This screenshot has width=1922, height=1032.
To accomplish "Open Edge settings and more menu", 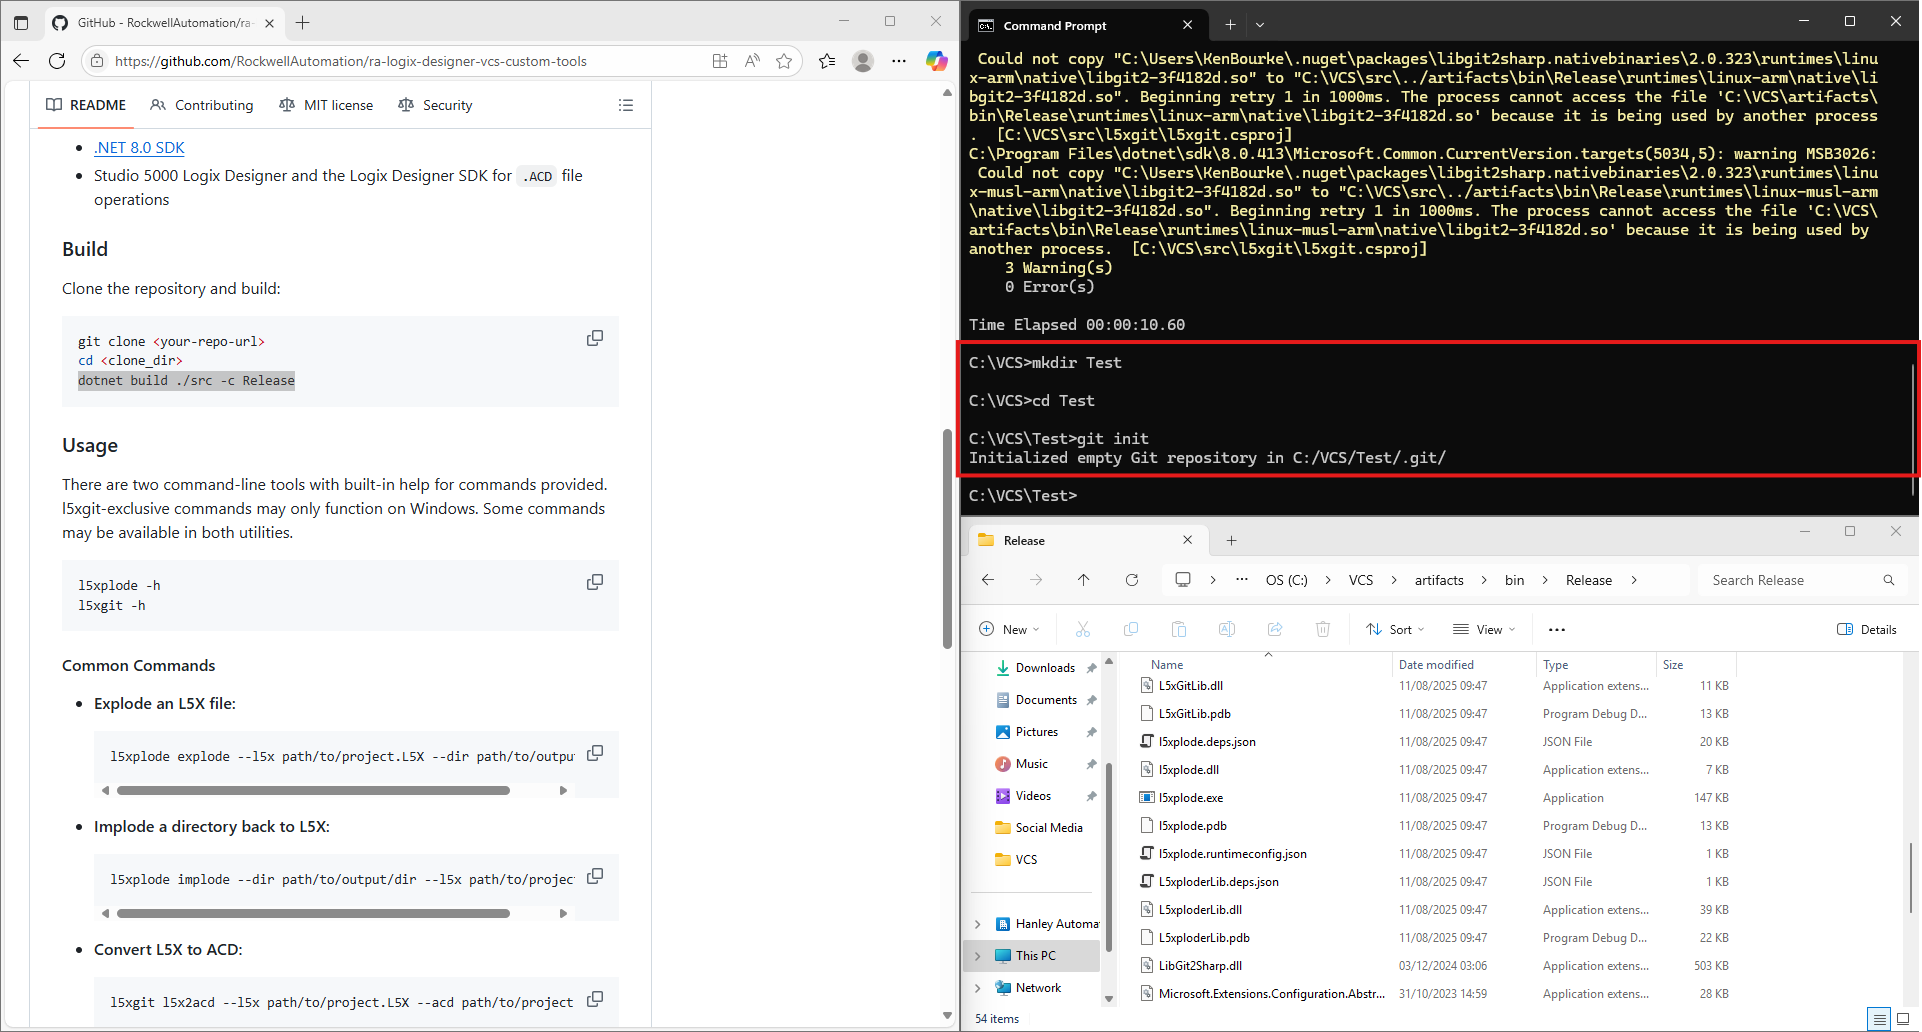I will click(899, 61).
